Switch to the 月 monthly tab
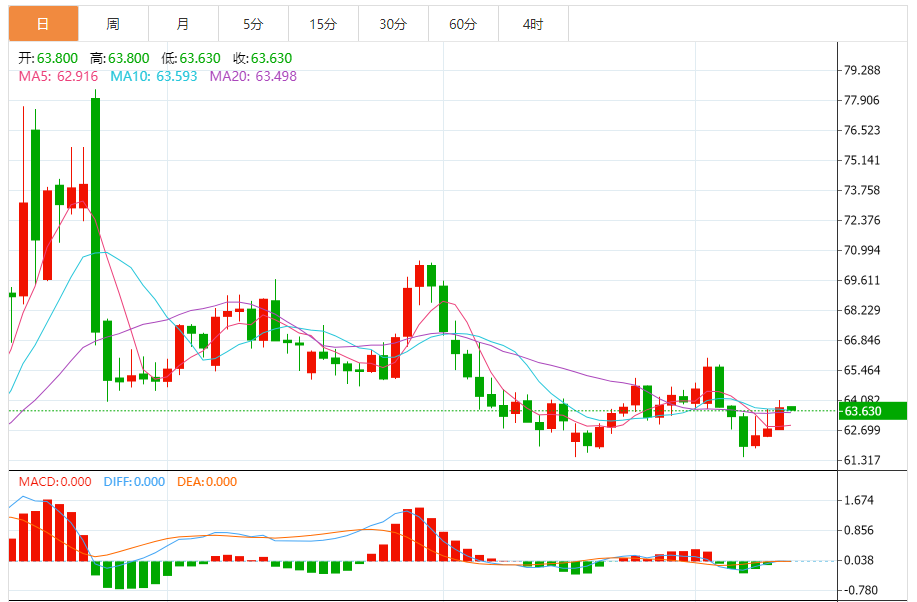 click(183, 24)
